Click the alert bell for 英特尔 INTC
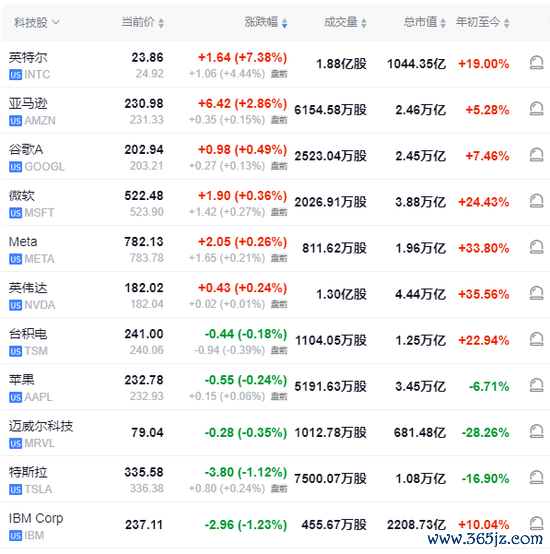This screenshot has height=554, width=550. pyautogui.click(x=536, y=63)
